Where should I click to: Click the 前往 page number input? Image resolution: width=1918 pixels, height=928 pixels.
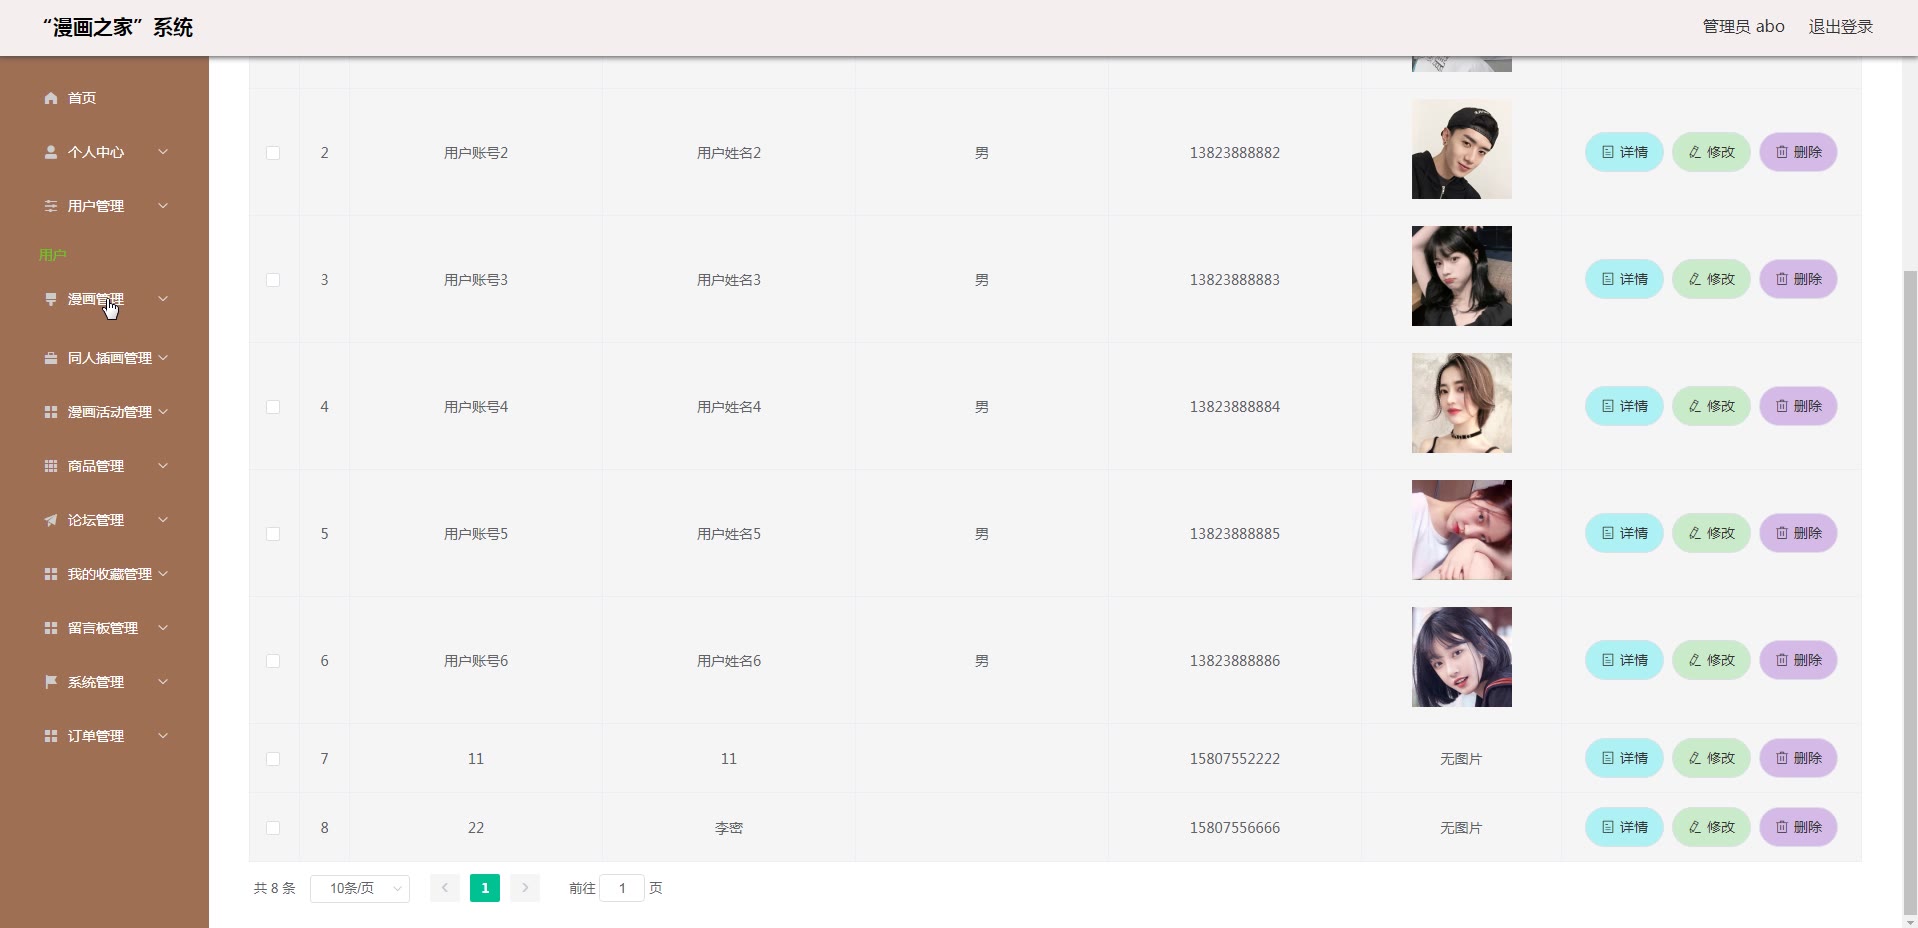point(622,888)
